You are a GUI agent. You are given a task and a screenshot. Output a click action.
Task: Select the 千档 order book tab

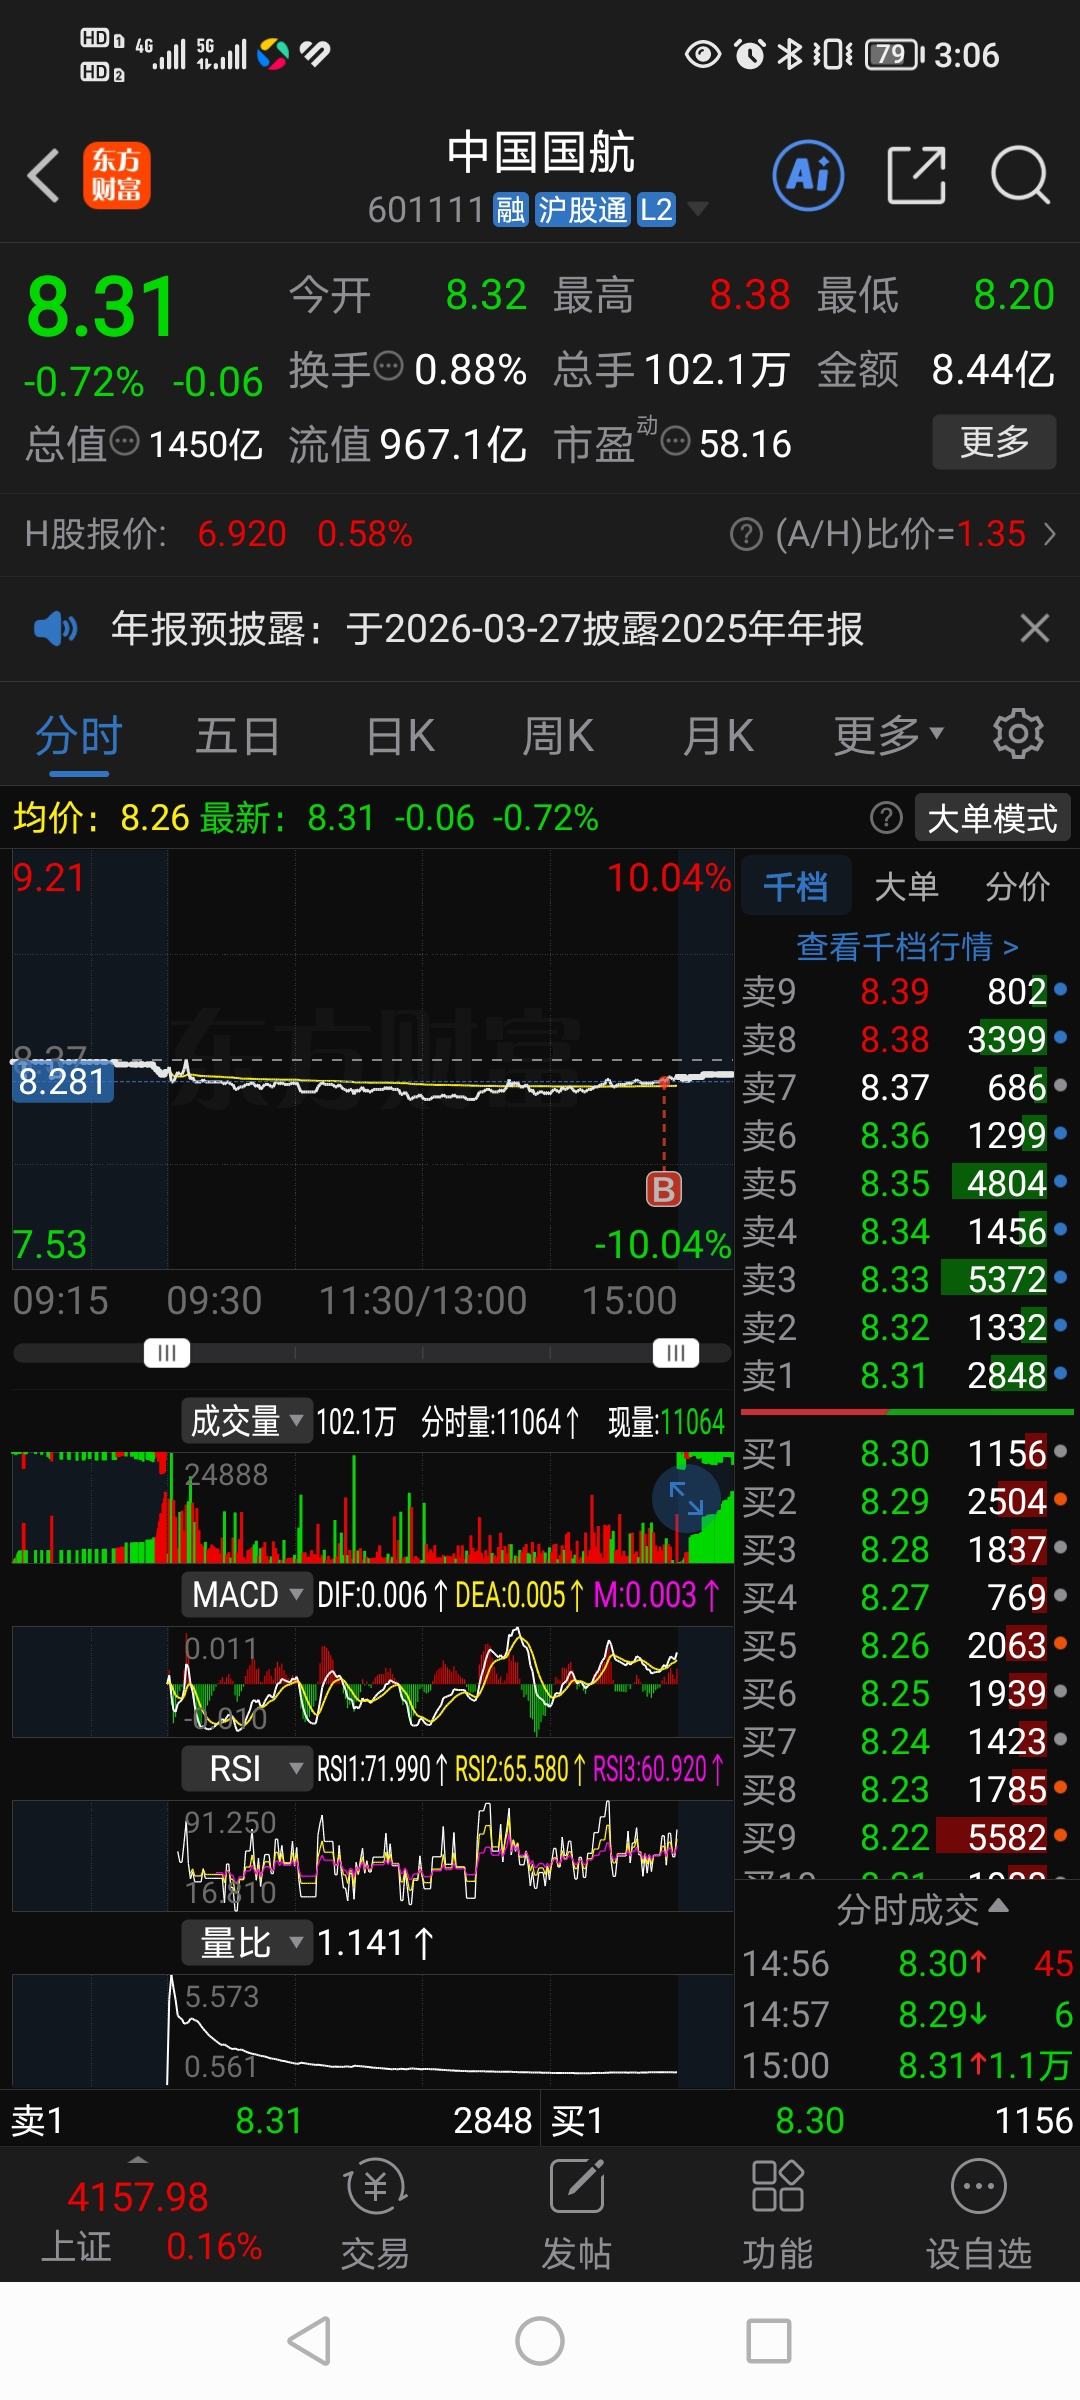796,886
